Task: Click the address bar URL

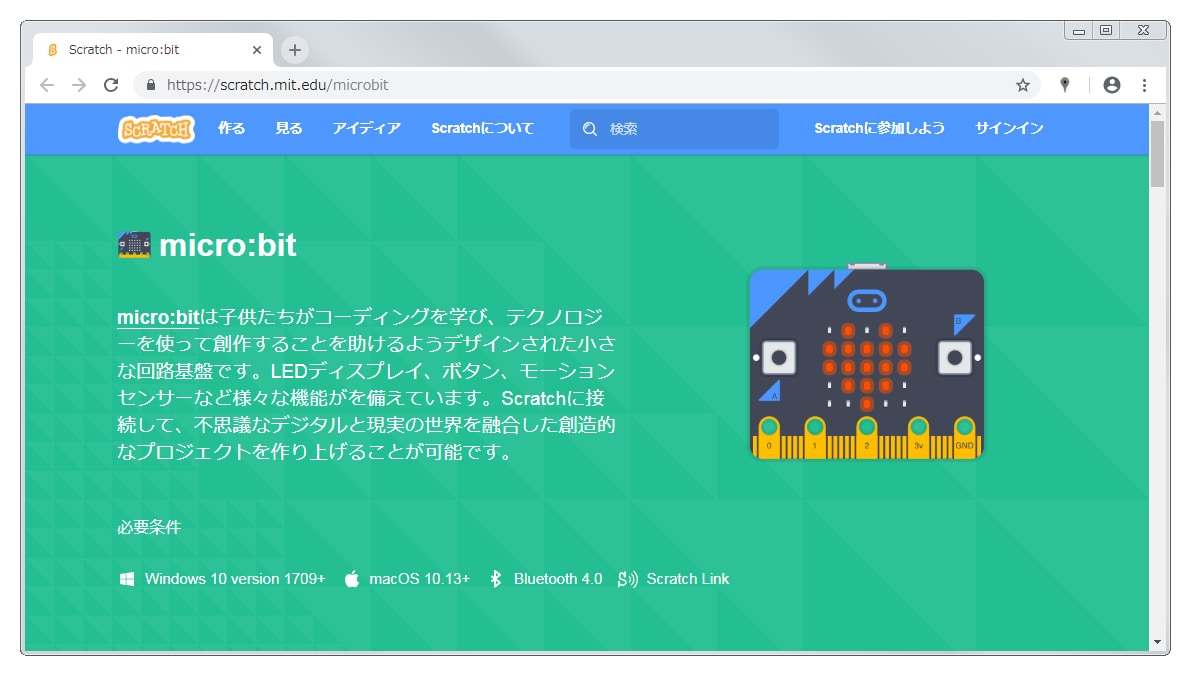Action: pyautogui.click(x=277, y=85)
